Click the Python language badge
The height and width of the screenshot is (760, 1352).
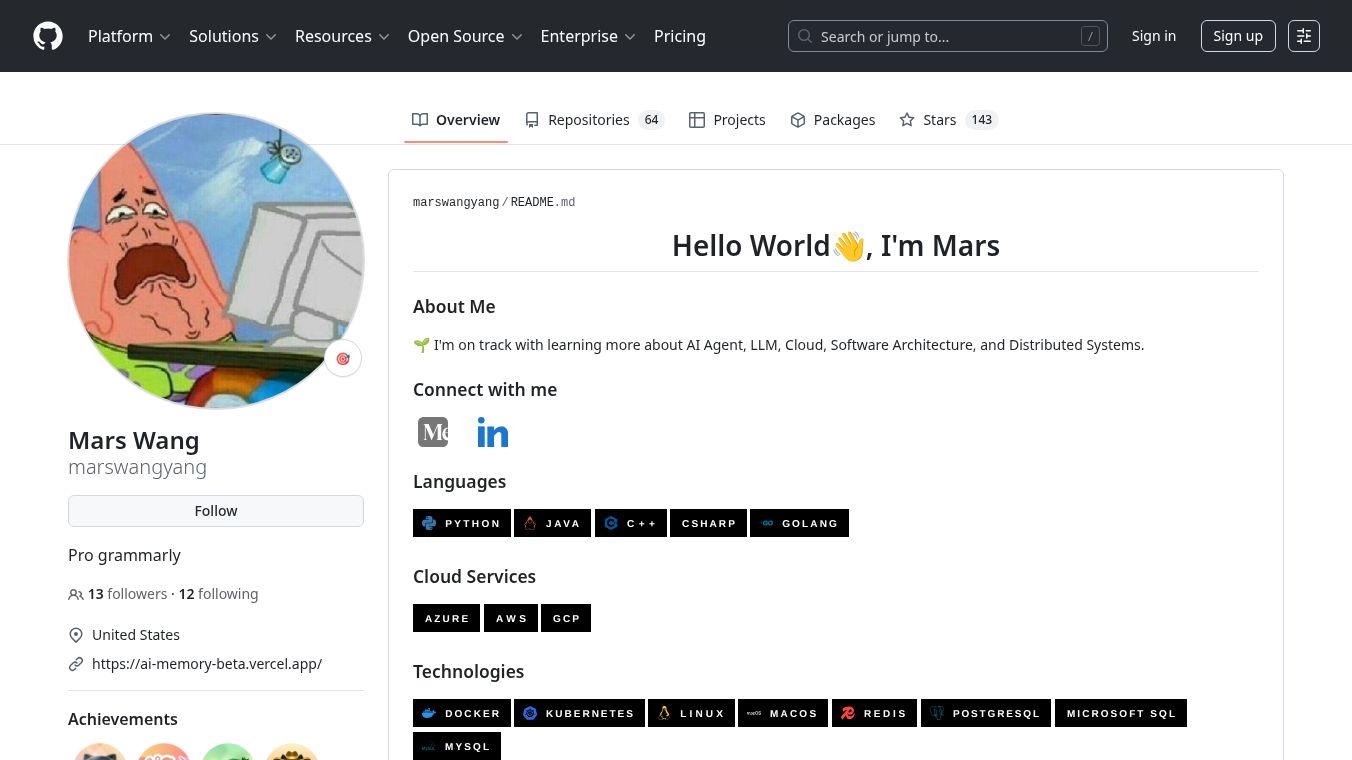click(x=462, y=523)
